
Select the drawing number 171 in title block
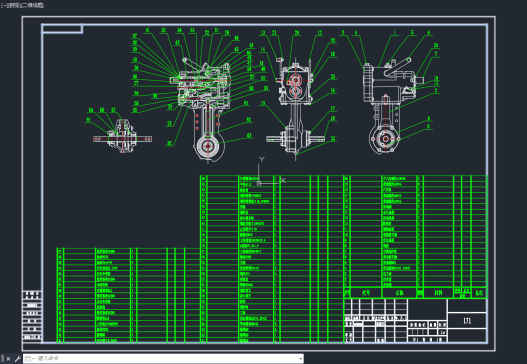pyautogui.click(x=467, y=321)
